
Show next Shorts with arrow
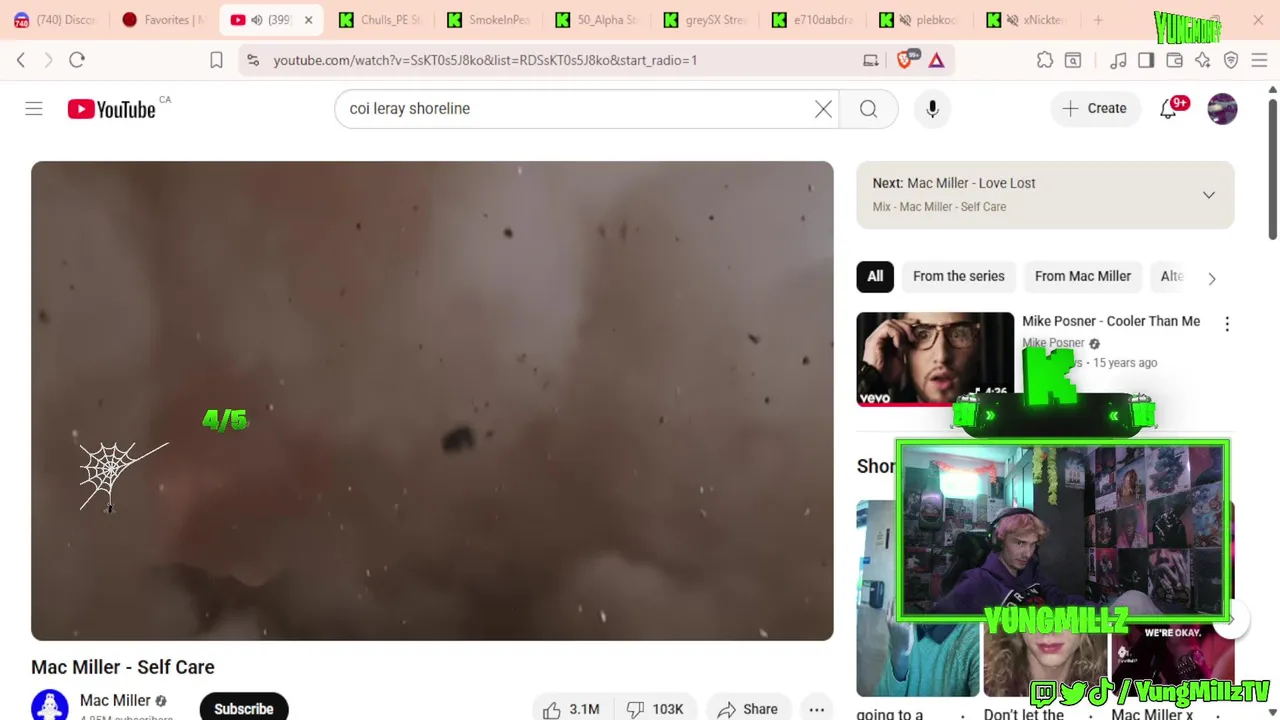click(1232, 620)
